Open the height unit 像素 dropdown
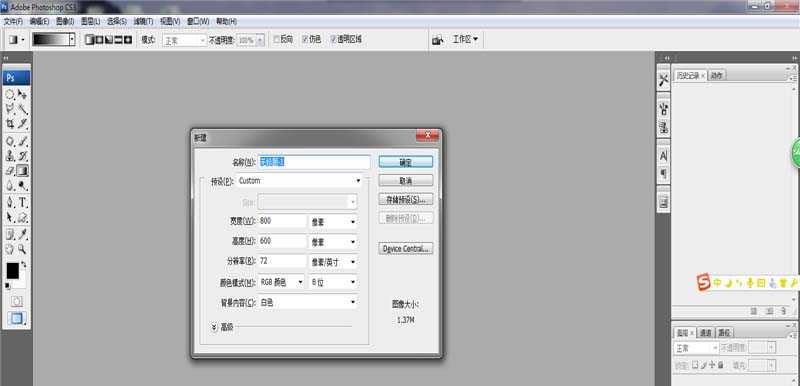800x386 pixels. (333, 242)
